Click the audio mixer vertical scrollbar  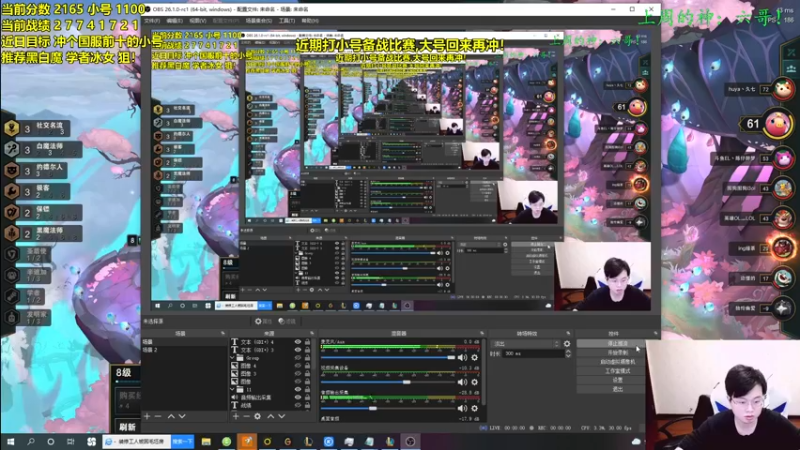pos(484,372)
